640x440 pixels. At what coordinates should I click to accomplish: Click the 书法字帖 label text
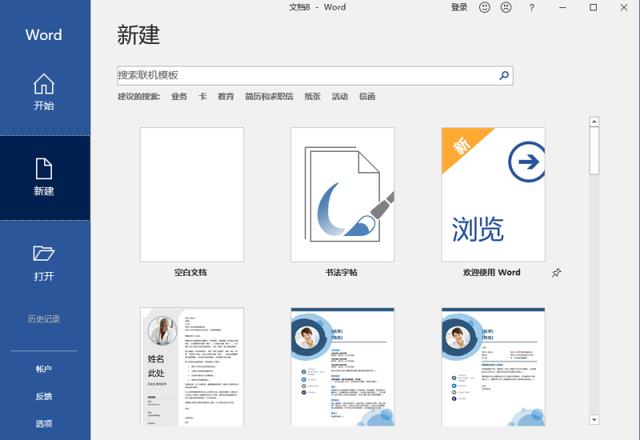pyautogui.click(x=341, y=272)
